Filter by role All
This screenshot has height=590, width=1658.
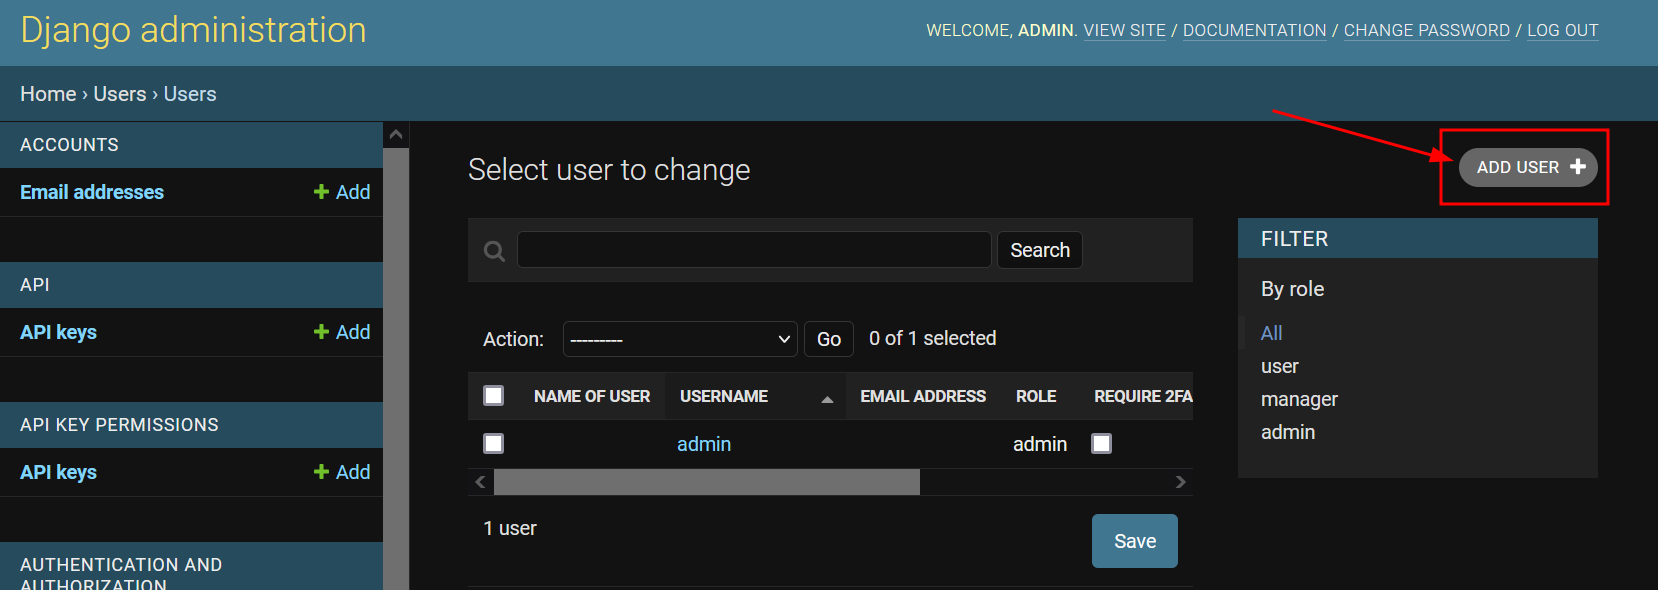1271,333
